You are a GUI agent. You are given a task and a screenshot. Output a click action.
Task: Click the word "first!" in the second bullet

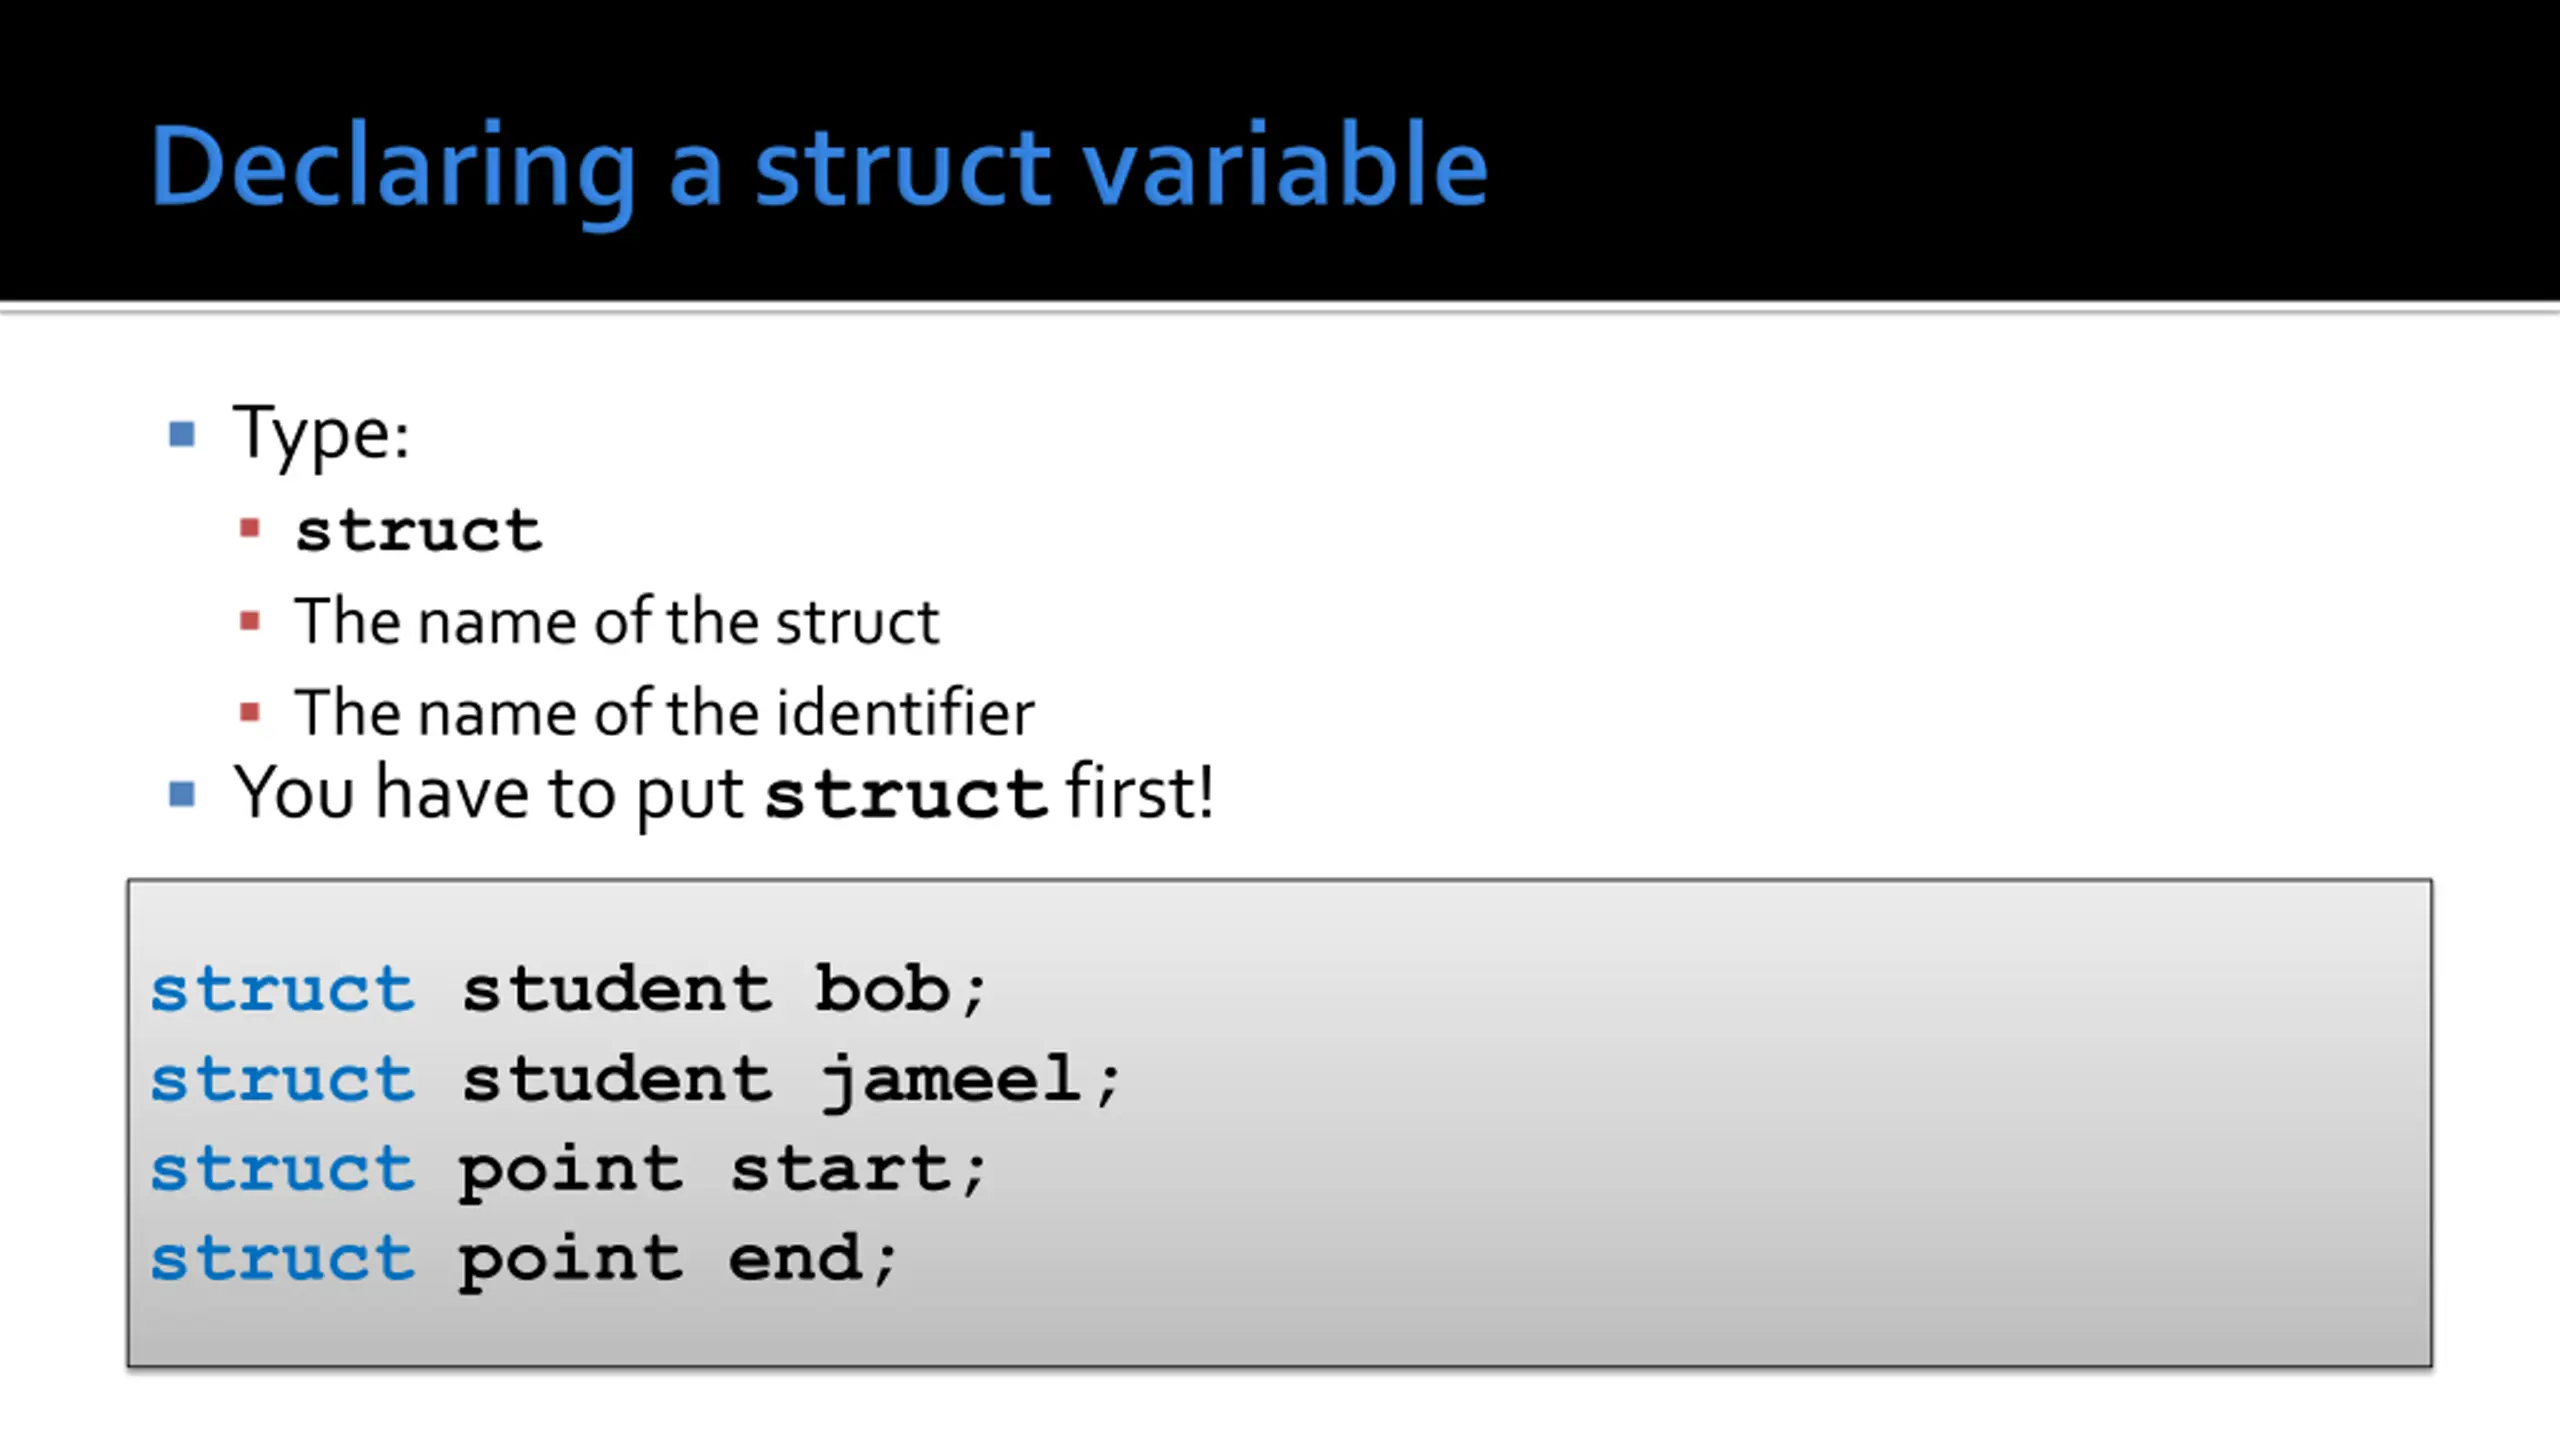click(x=1140, y=792)
